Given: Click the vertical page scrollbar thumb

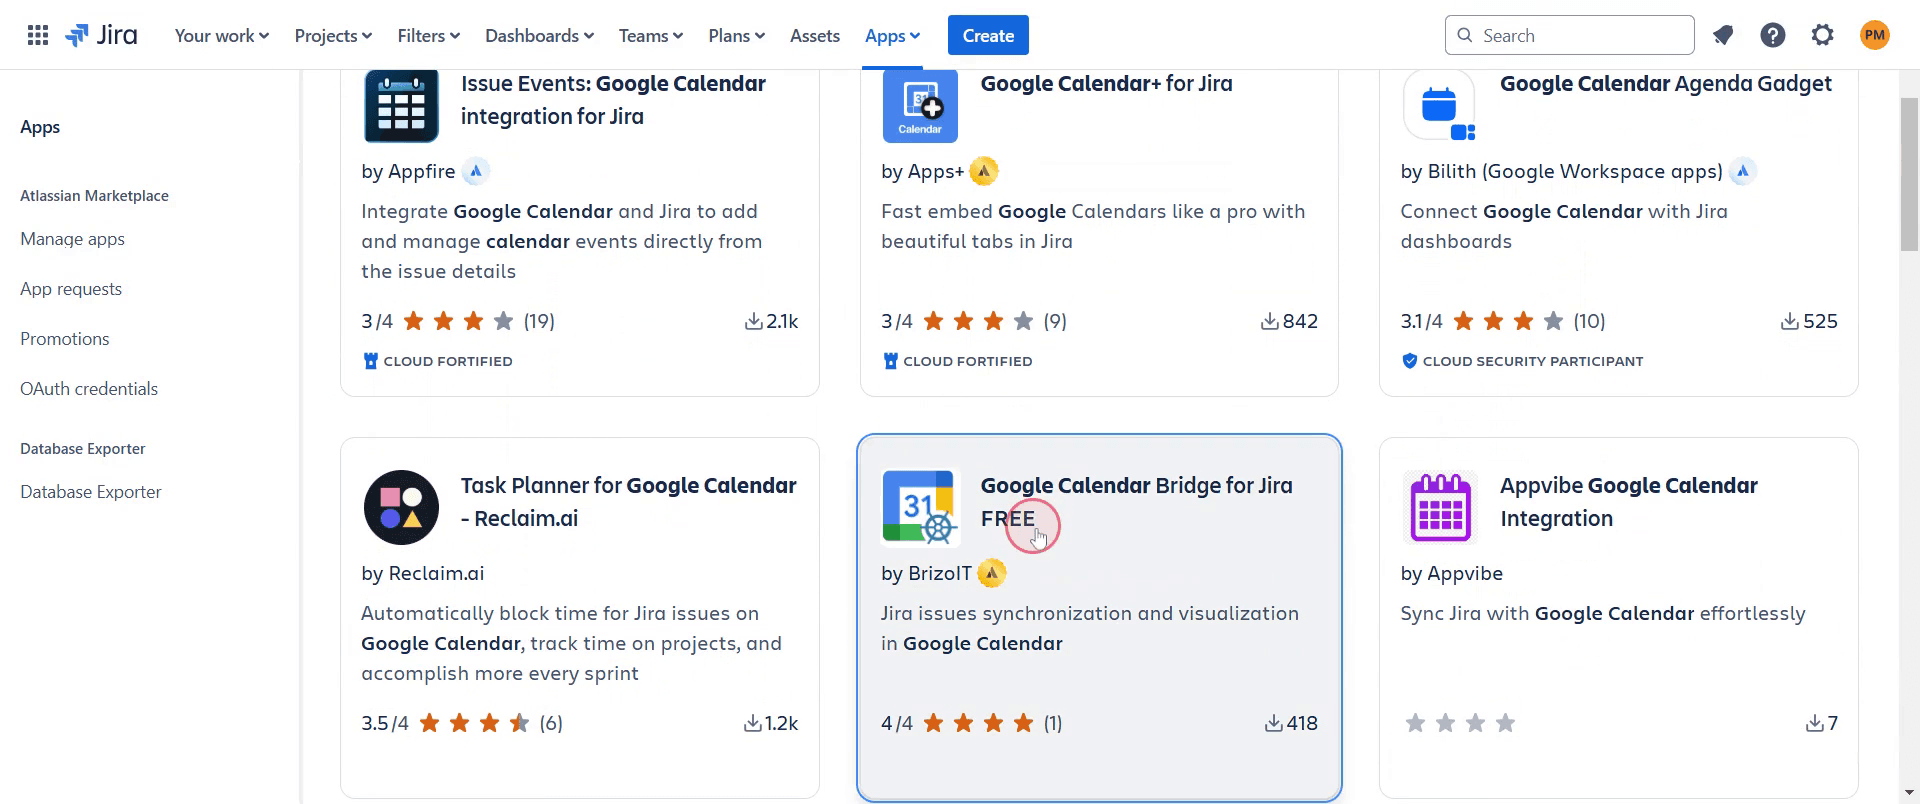Looking at the screenshot, I should point(1908,175).
